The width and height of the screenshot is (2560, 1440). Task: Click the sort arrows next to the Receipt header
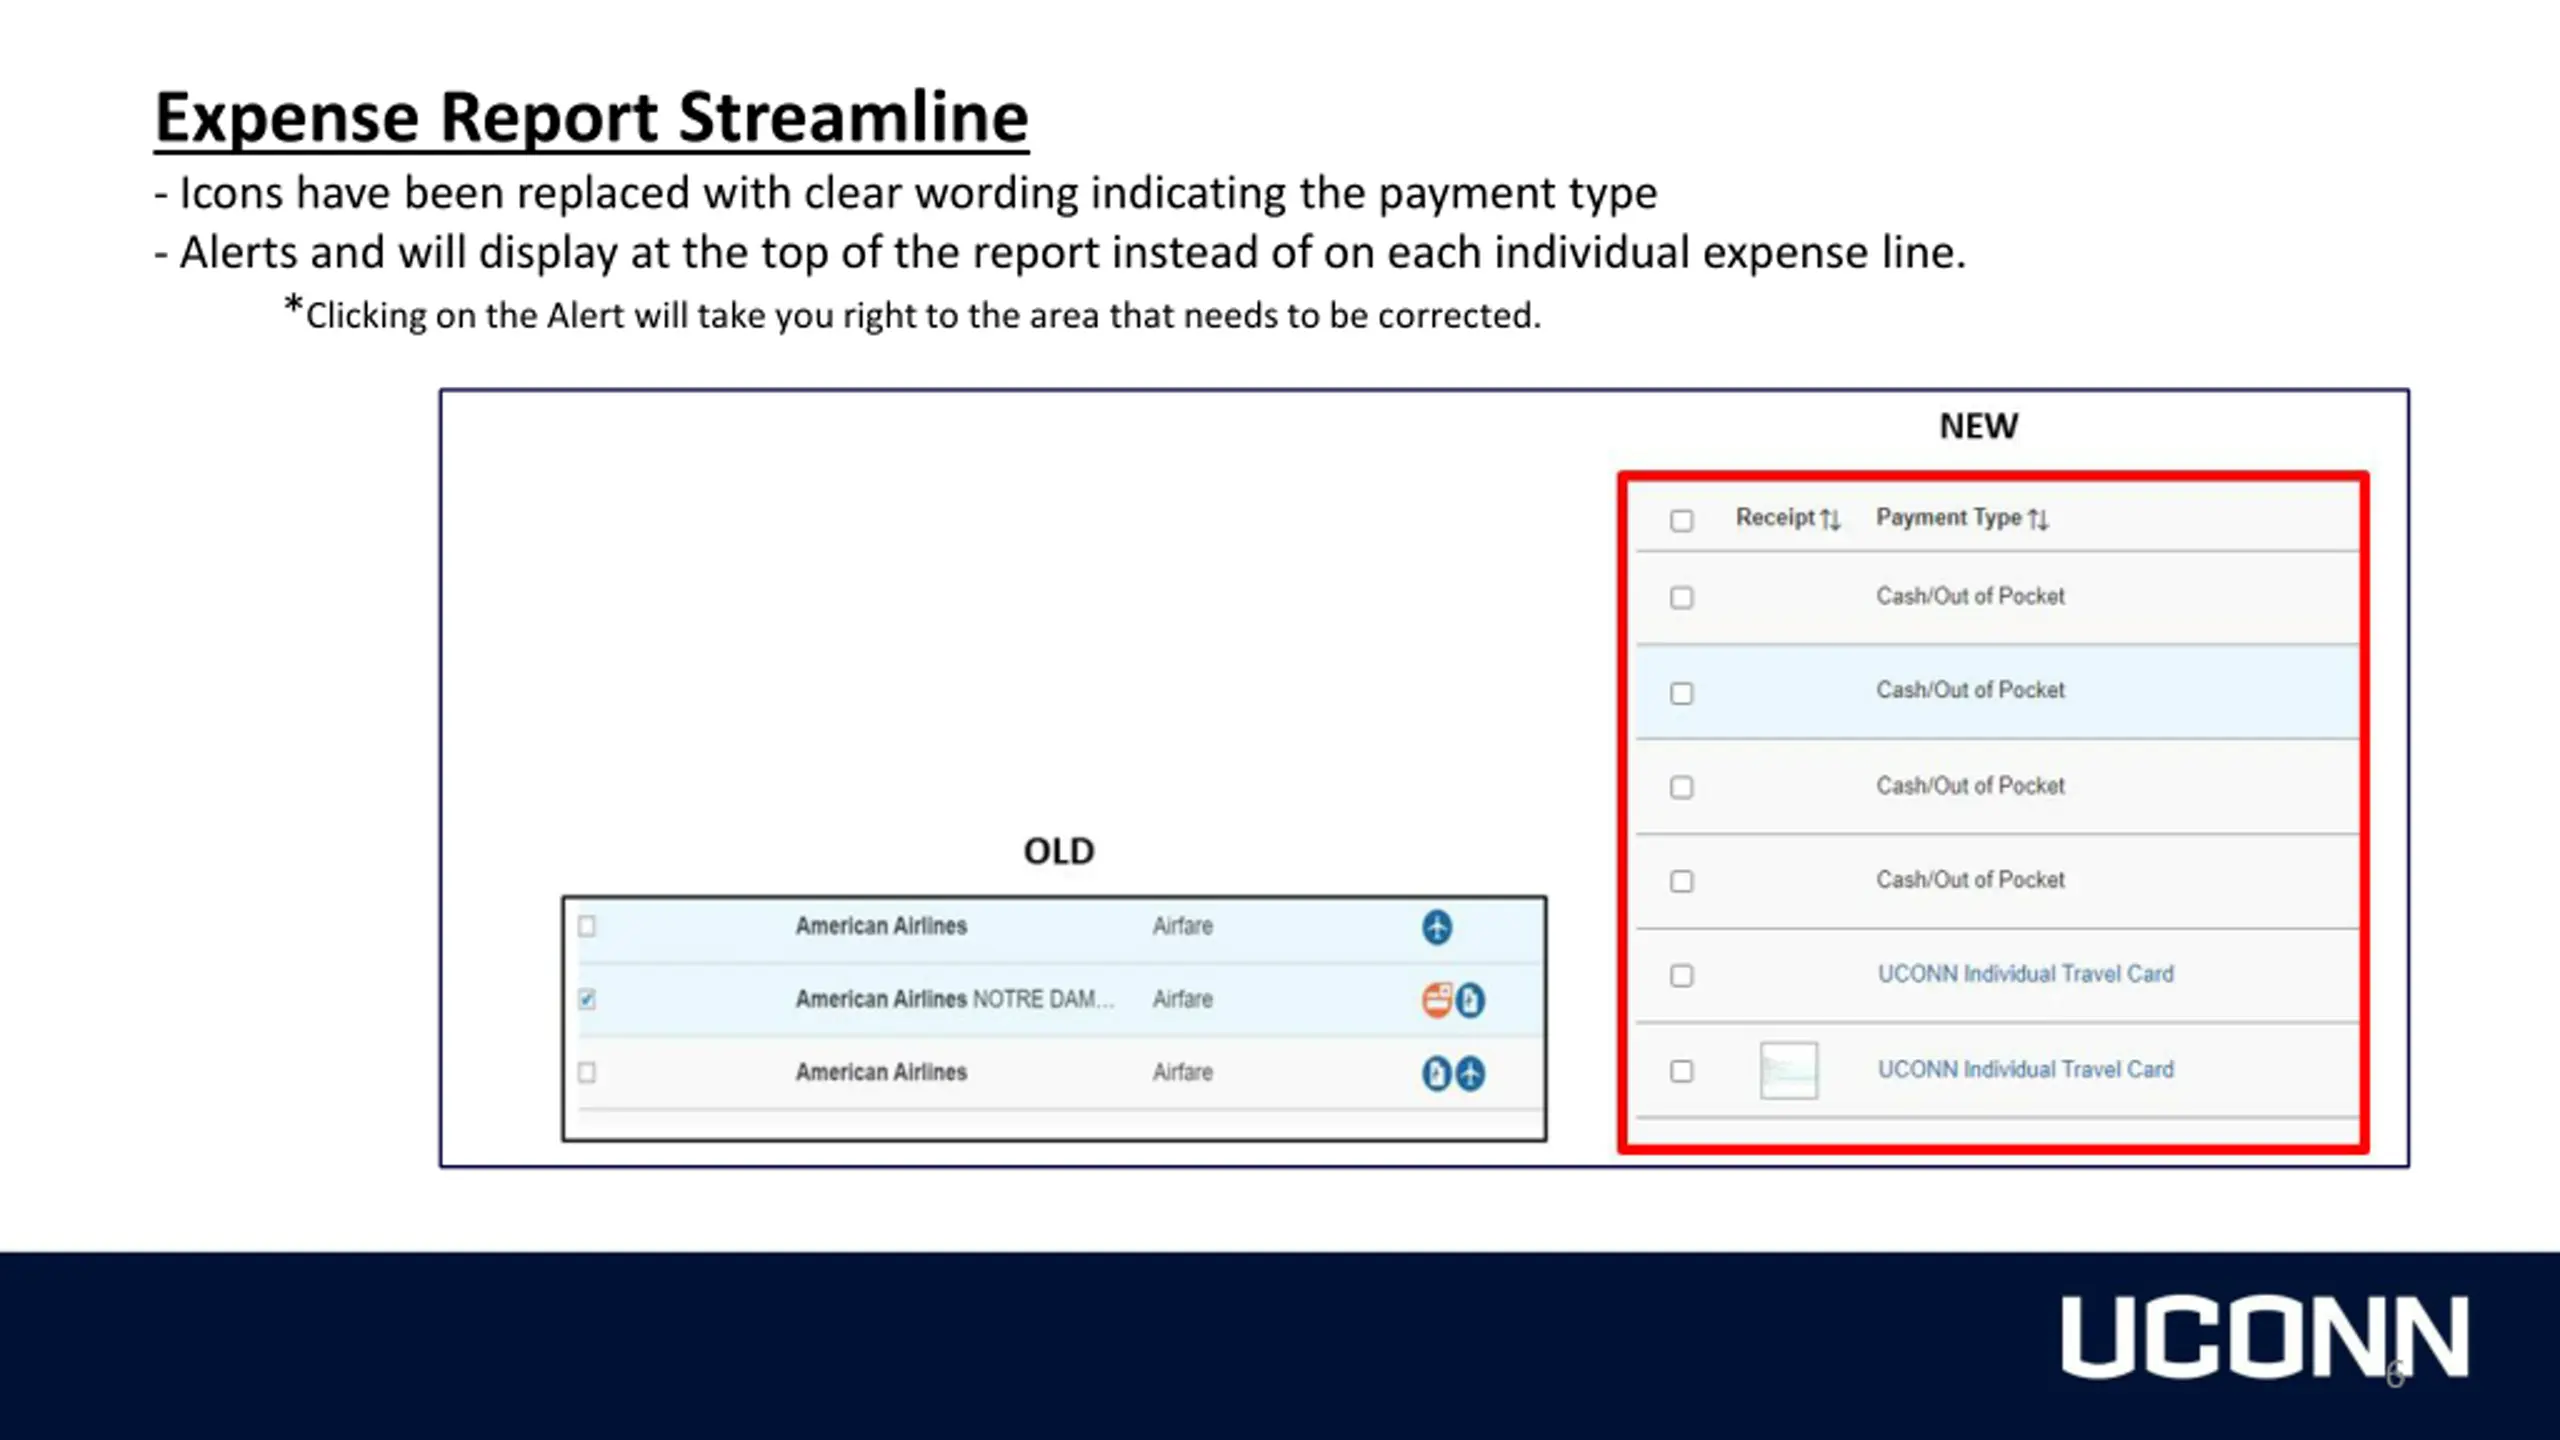pos(1830,519)
